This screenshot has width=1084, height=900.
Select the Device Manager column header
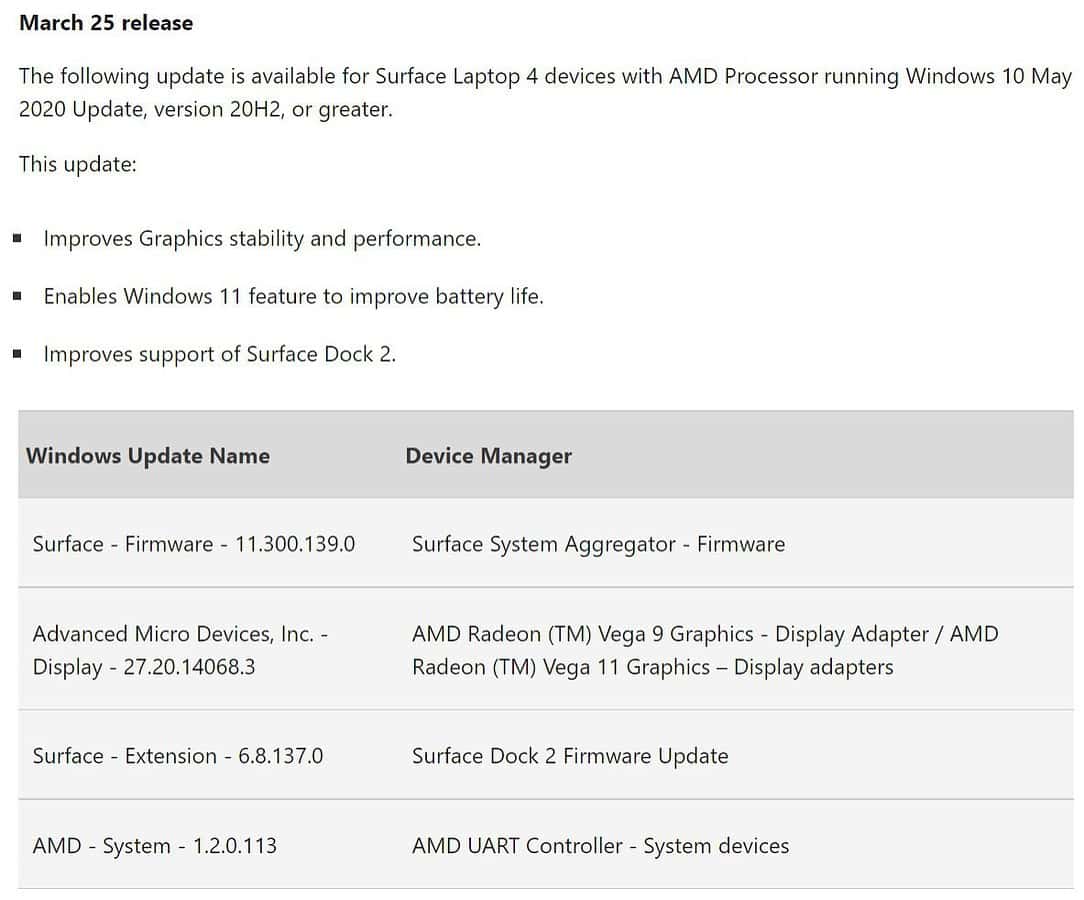click(489, 456)
